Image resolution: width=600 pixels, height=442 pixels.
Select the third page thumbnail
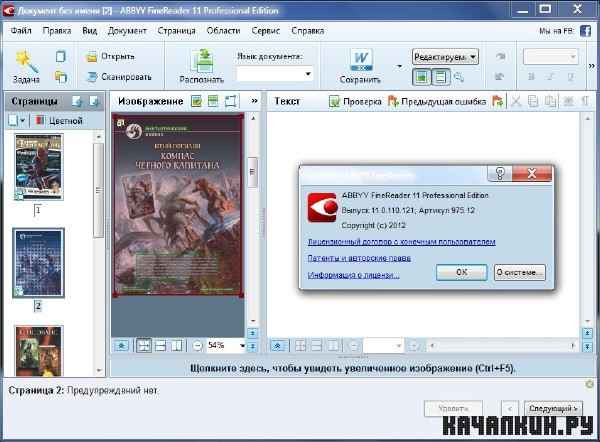pyautogui.click(x=39, y=351)
